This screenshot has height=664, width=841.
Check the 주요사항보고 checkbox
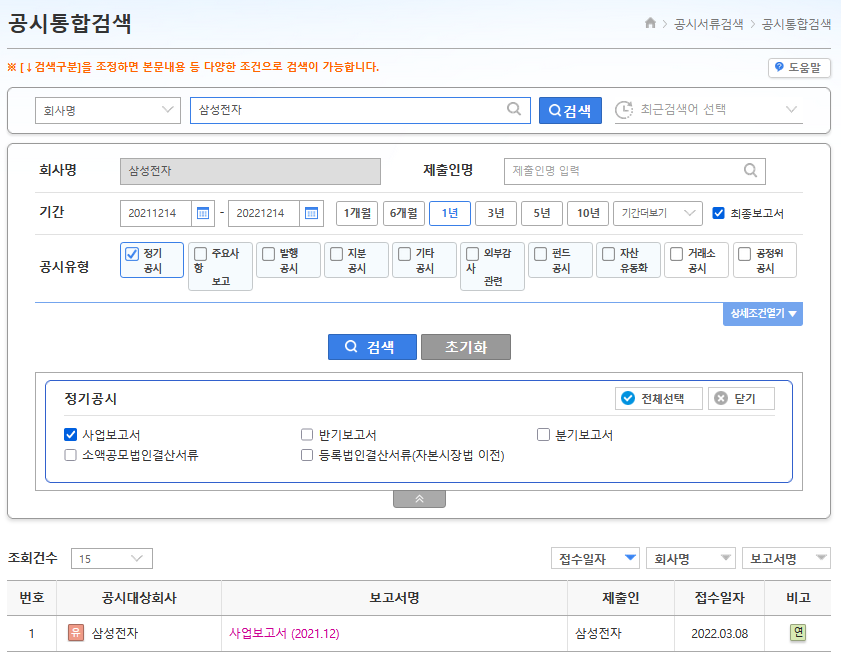click(x=200, y=254)
